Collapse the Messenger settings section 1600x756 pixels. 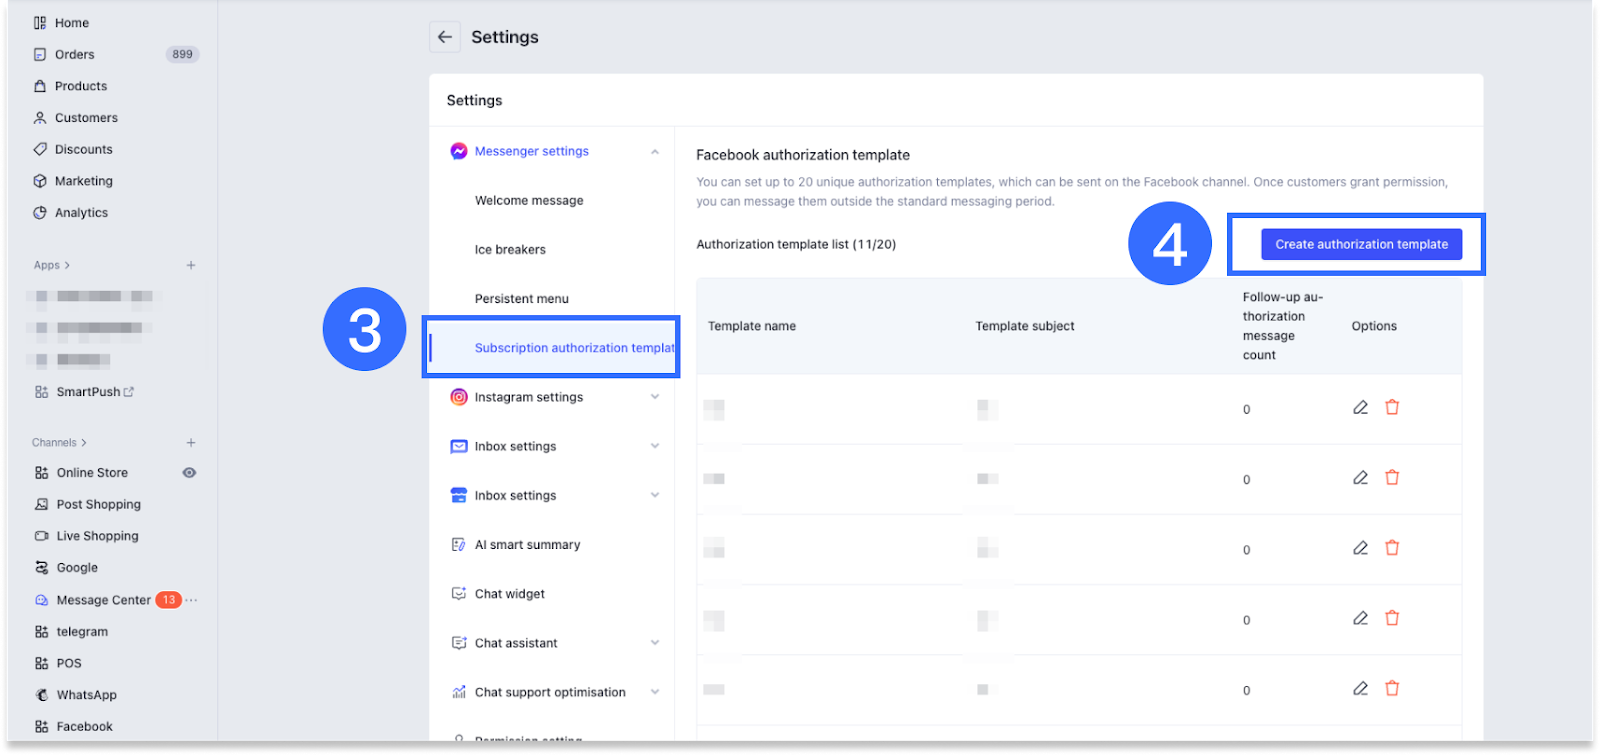(655, 152)
